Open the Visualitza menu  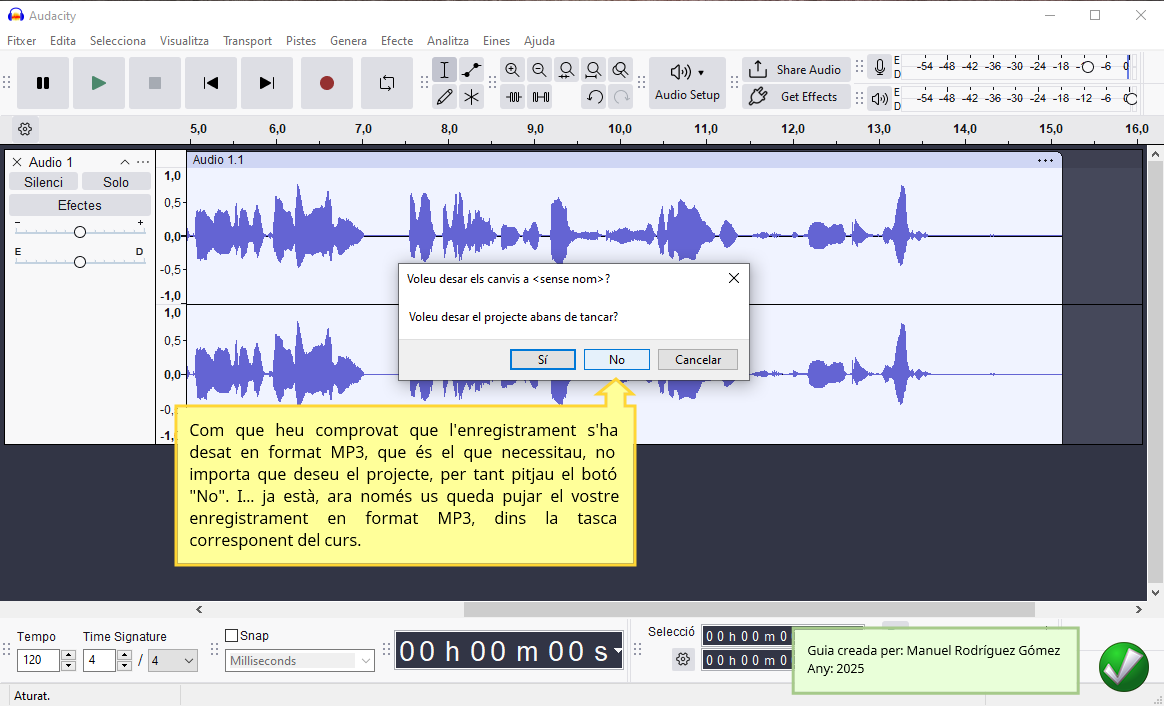[x=184, y=41]
